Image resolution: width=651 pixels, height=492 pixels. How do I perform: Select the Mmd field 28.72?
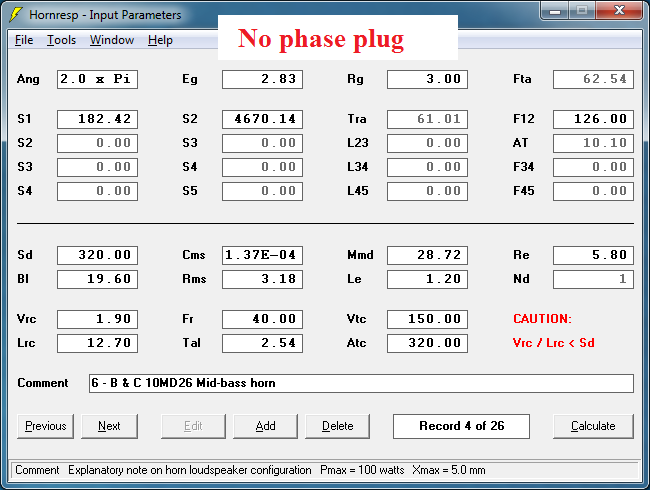coord(427,255)
